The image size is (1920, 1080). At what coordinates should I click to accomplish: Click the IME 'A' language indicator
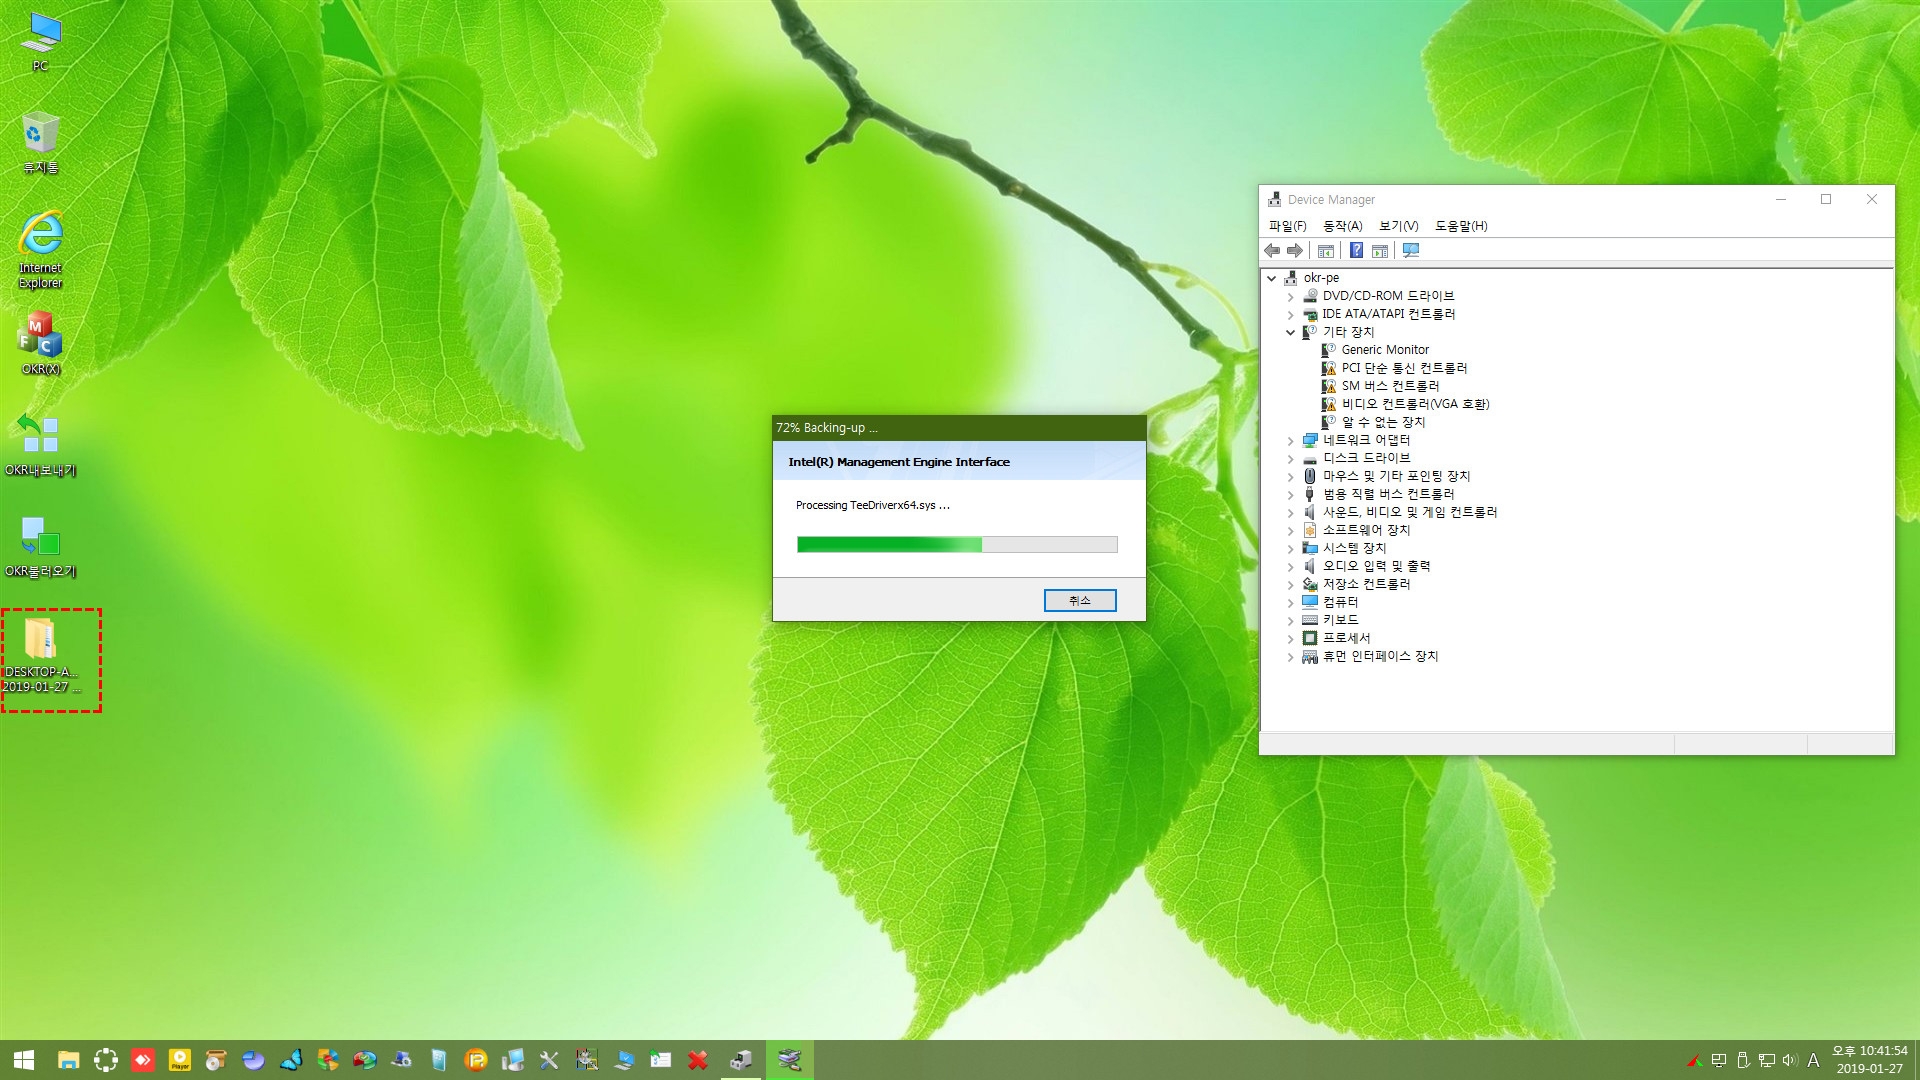(x=1813, y=1060)
